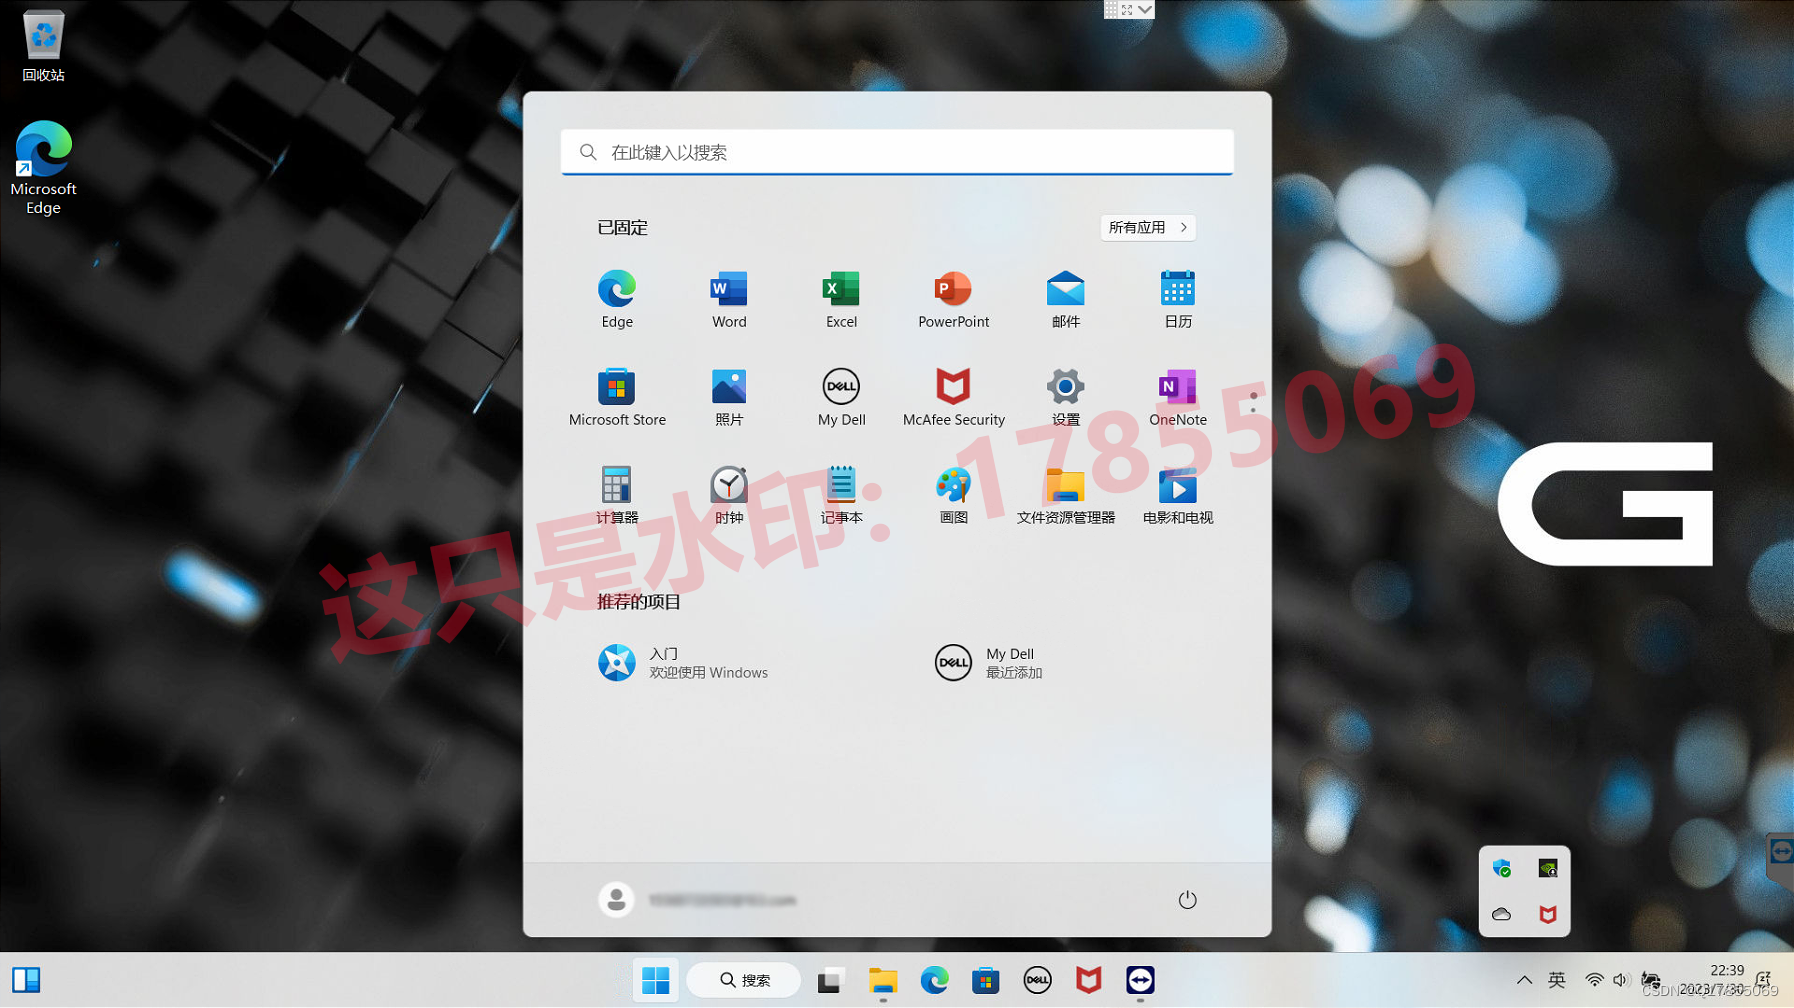Click the Windows Start taskbar button
Image resolution: width=1794 pixels, height=1008 pixels.
click(x=656, y=980)
